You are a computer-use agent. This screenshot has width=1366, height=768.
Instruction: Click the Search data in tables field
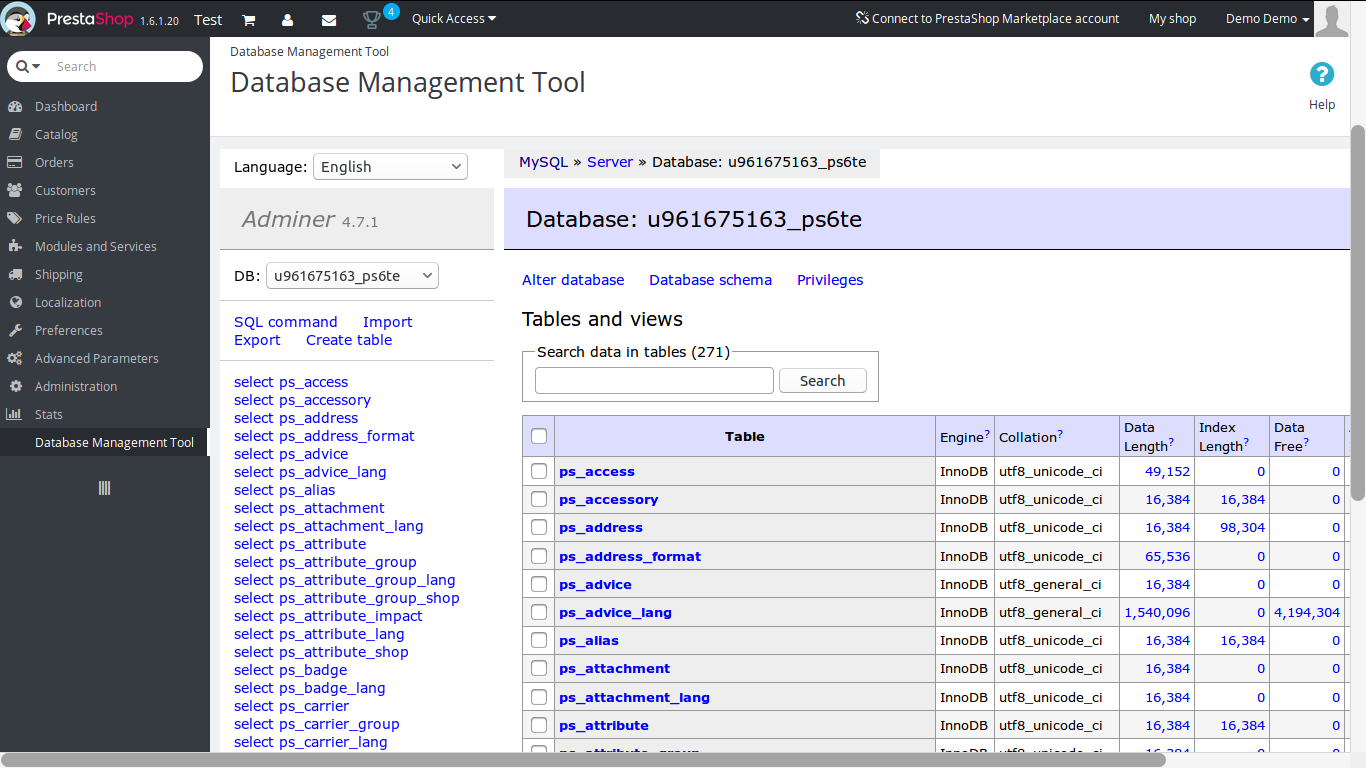tap(654, 381)
